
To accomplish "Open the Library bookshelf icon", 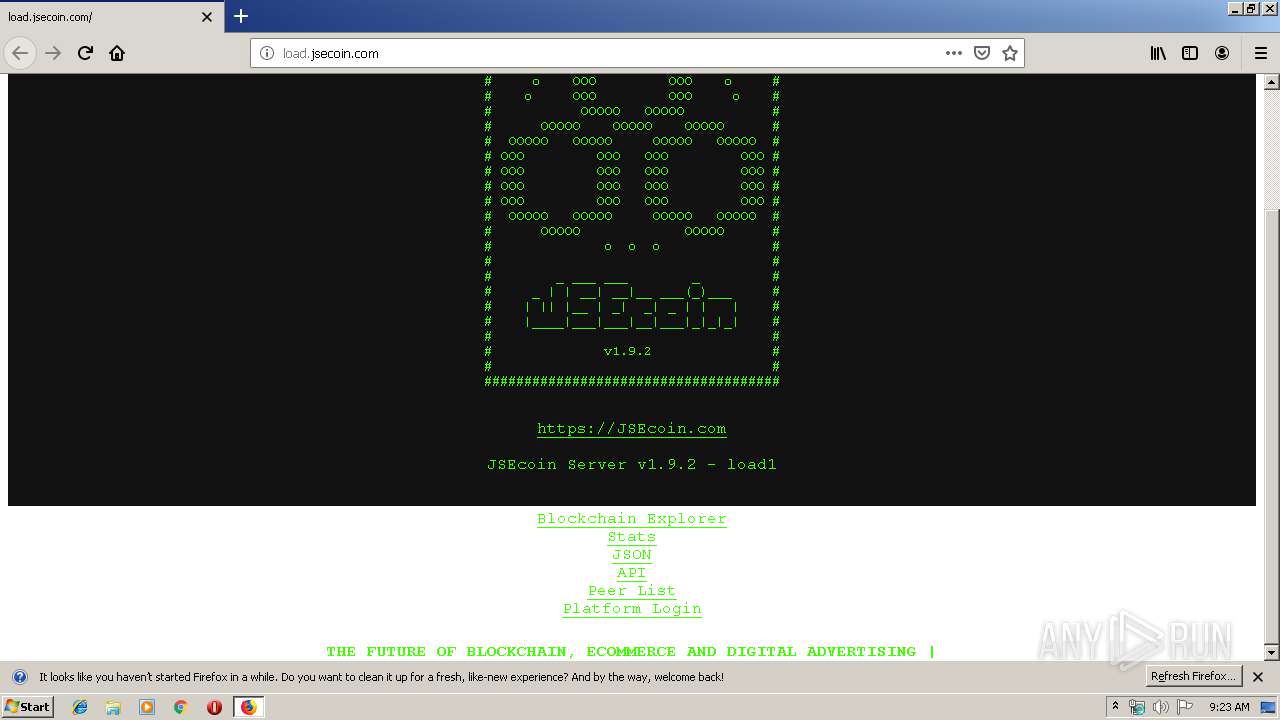I will 1158,53.
